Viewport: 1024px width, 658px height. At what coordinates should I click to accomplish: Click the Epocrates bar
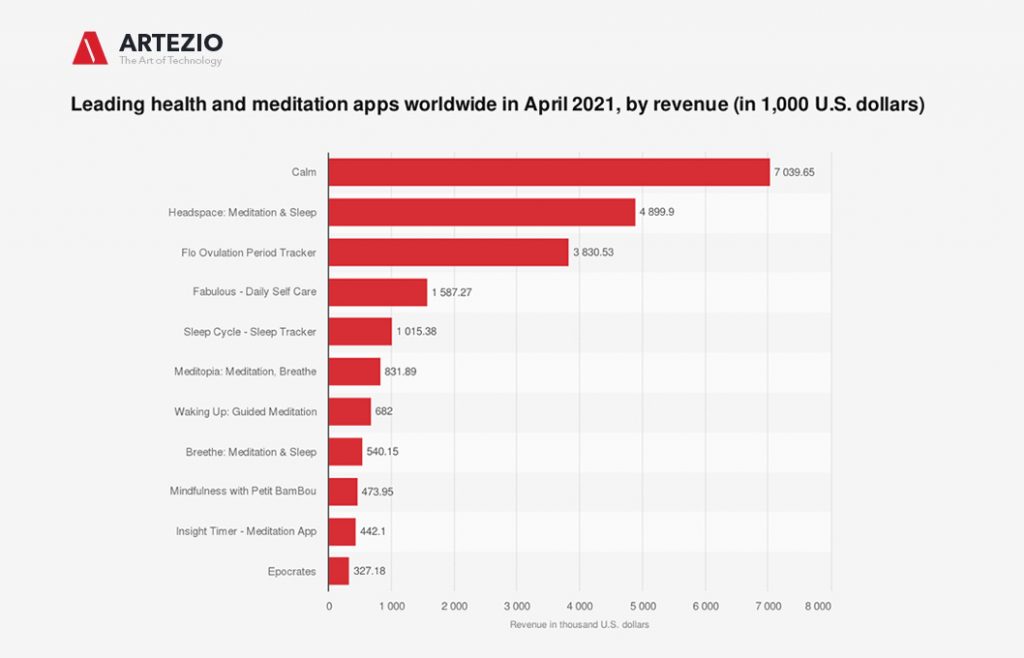pos(339,571)
